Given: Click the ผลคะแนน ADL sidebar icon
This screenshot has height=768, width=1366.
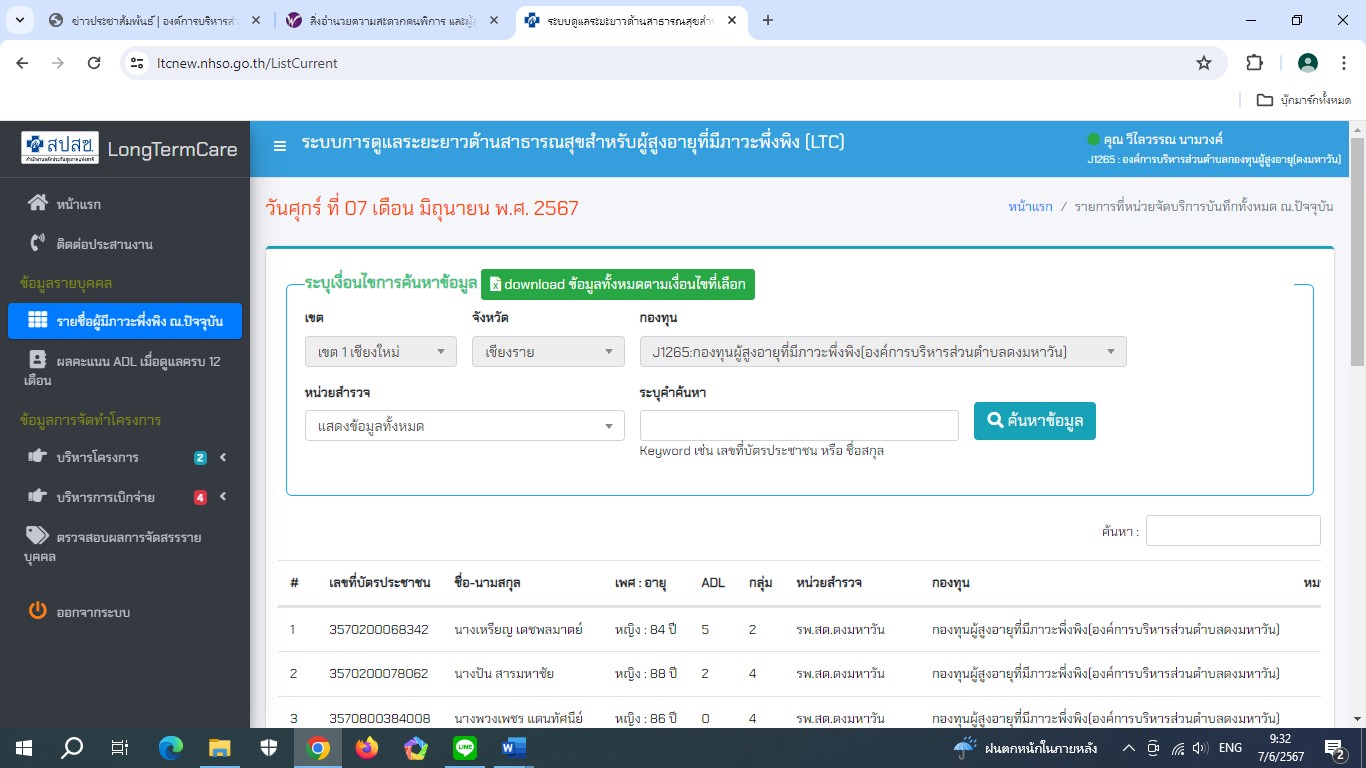Looking at the screenshot, I should (x=37, y=359).
